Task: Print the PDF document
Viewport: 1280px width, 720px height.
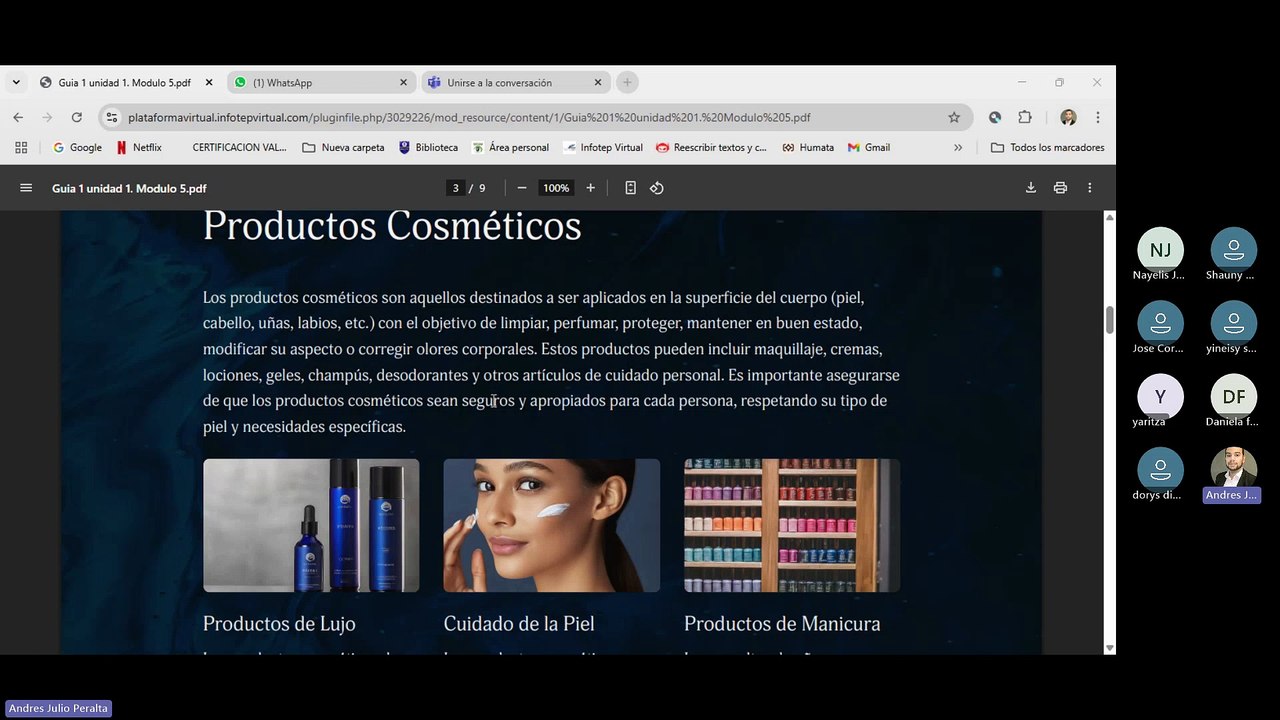Action: [x=1060, y=188]
